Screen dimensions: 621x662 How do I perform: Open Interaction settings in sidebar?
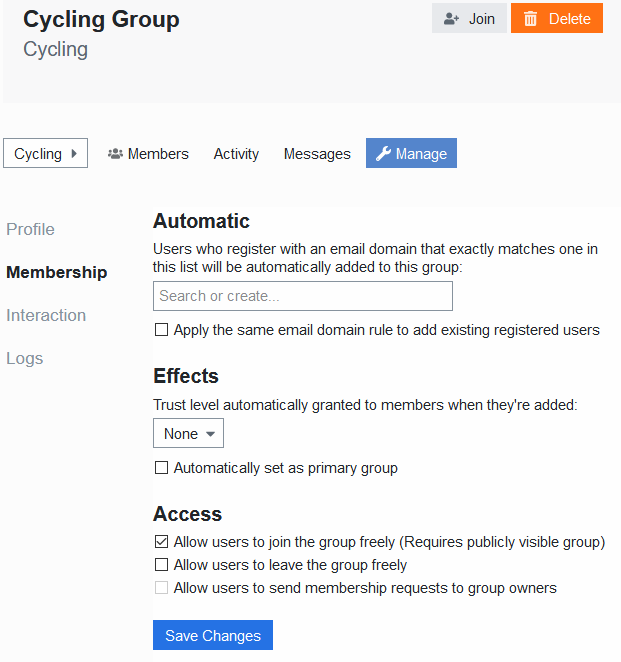[46, 315]
